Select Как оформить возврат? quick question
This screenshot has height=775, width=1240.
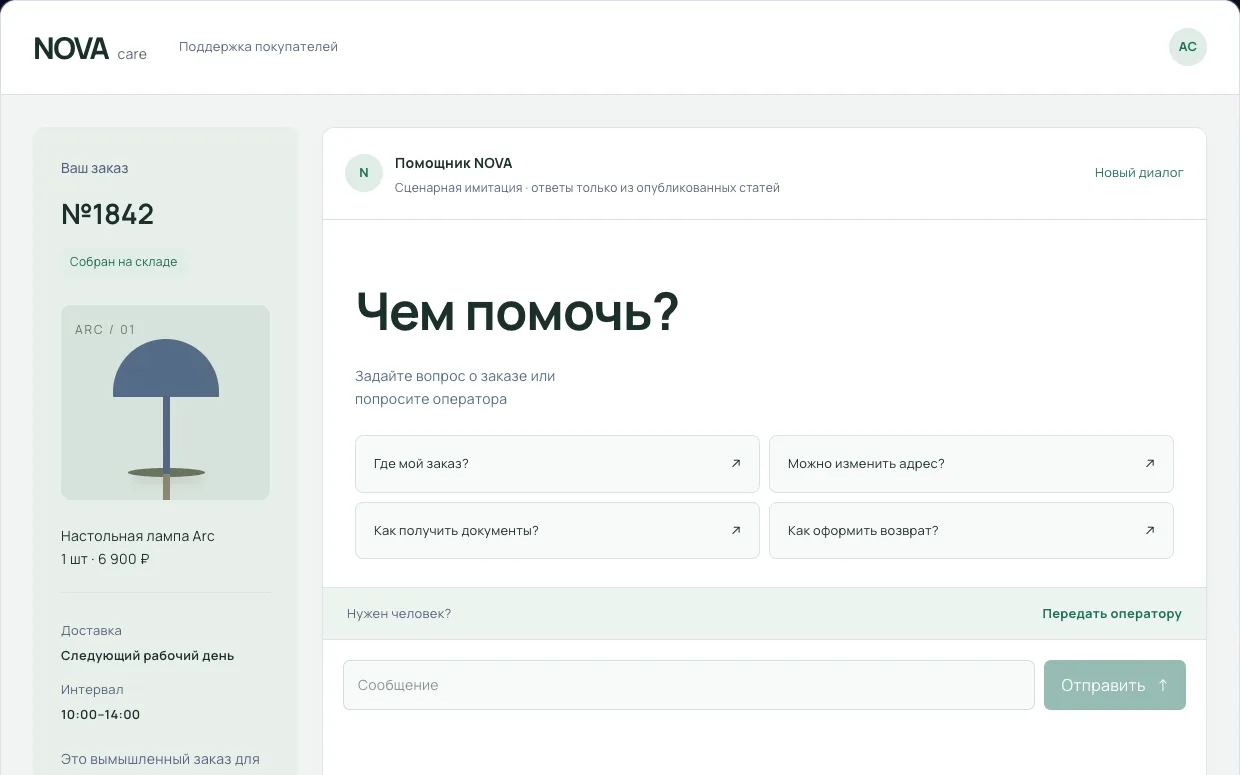pyautogui.click(x=971, y=531)
